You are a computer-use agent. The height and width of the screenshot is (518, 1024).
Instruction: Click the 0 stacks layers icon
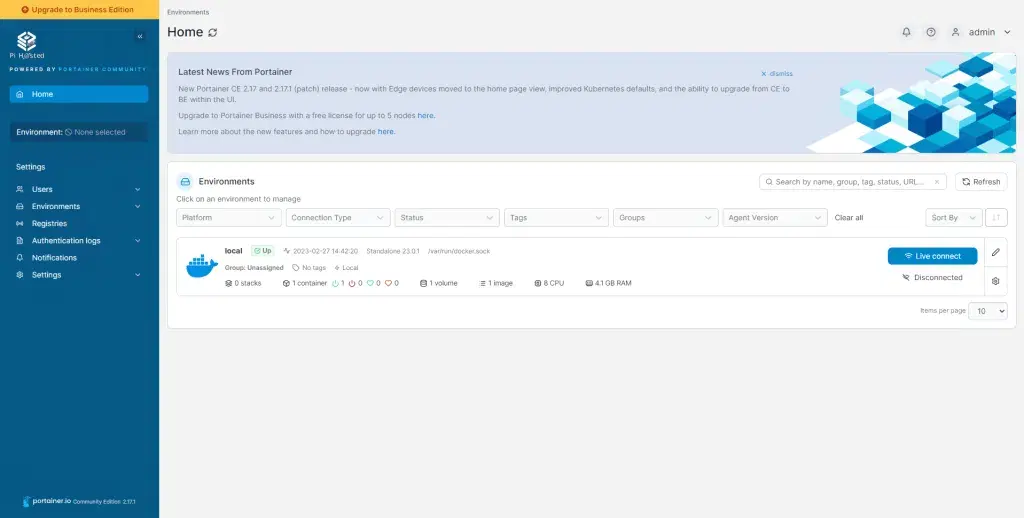click(229, 283)
